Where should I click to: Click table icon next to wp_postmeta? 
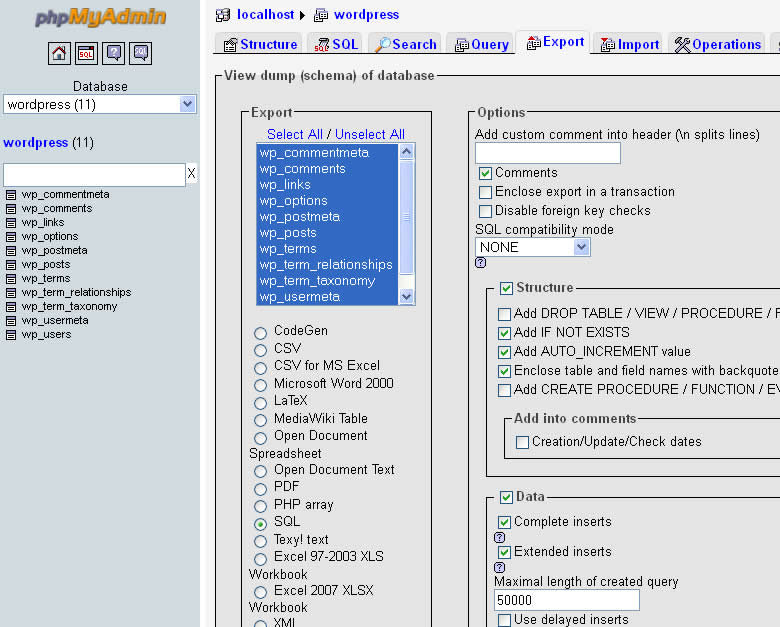coord(11,250)
